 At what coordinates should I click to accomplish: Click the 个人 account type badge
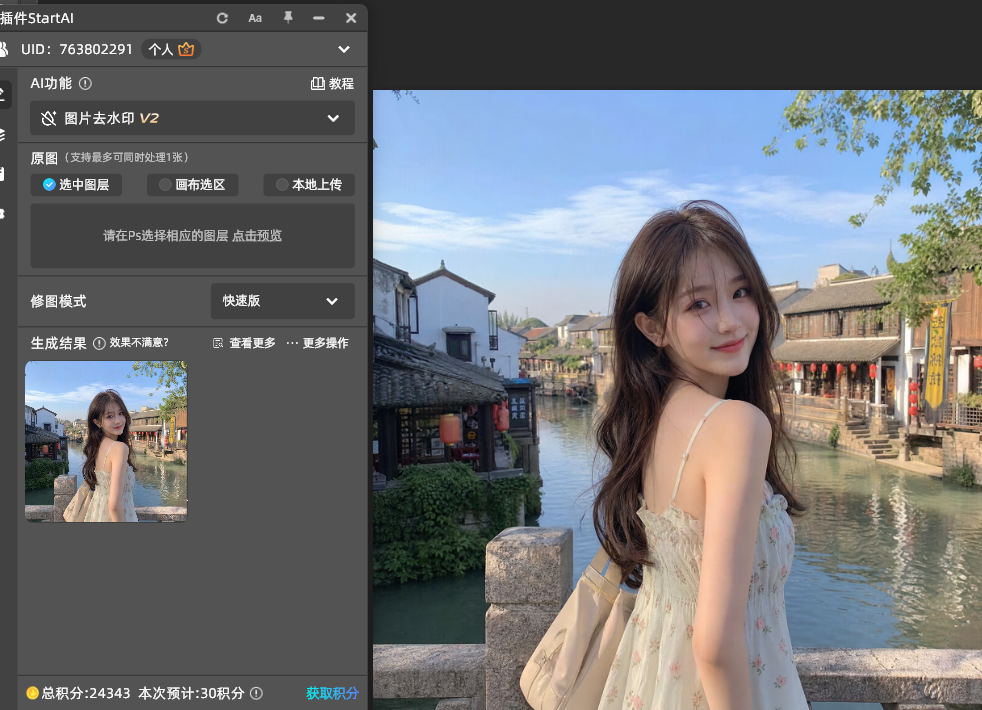[x=160, y=49]
